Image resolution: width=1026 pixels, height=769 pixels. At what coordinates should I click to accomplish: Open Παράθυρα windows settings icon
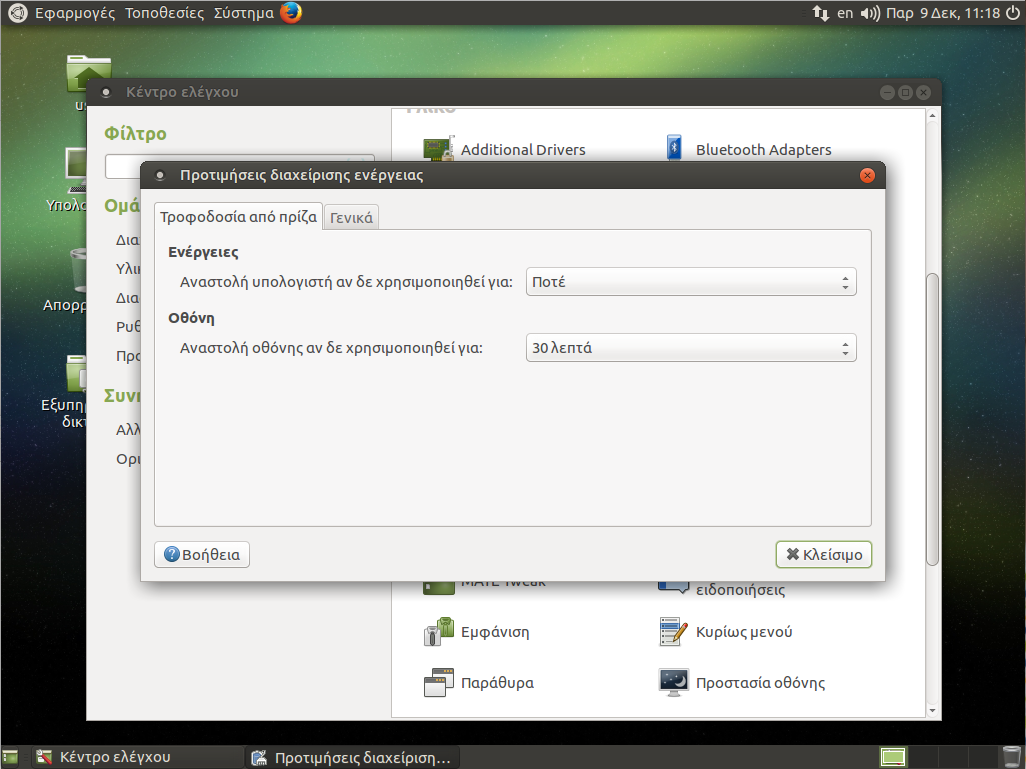439,683
